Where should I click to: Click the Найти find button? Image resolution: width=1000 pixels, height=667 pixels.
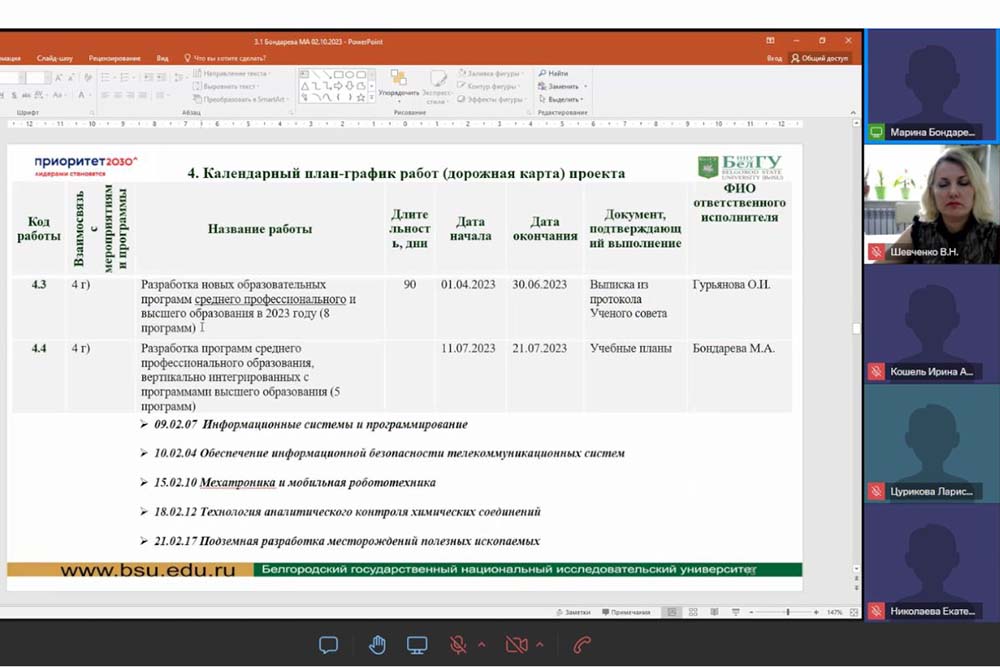(x=554, y=73)
